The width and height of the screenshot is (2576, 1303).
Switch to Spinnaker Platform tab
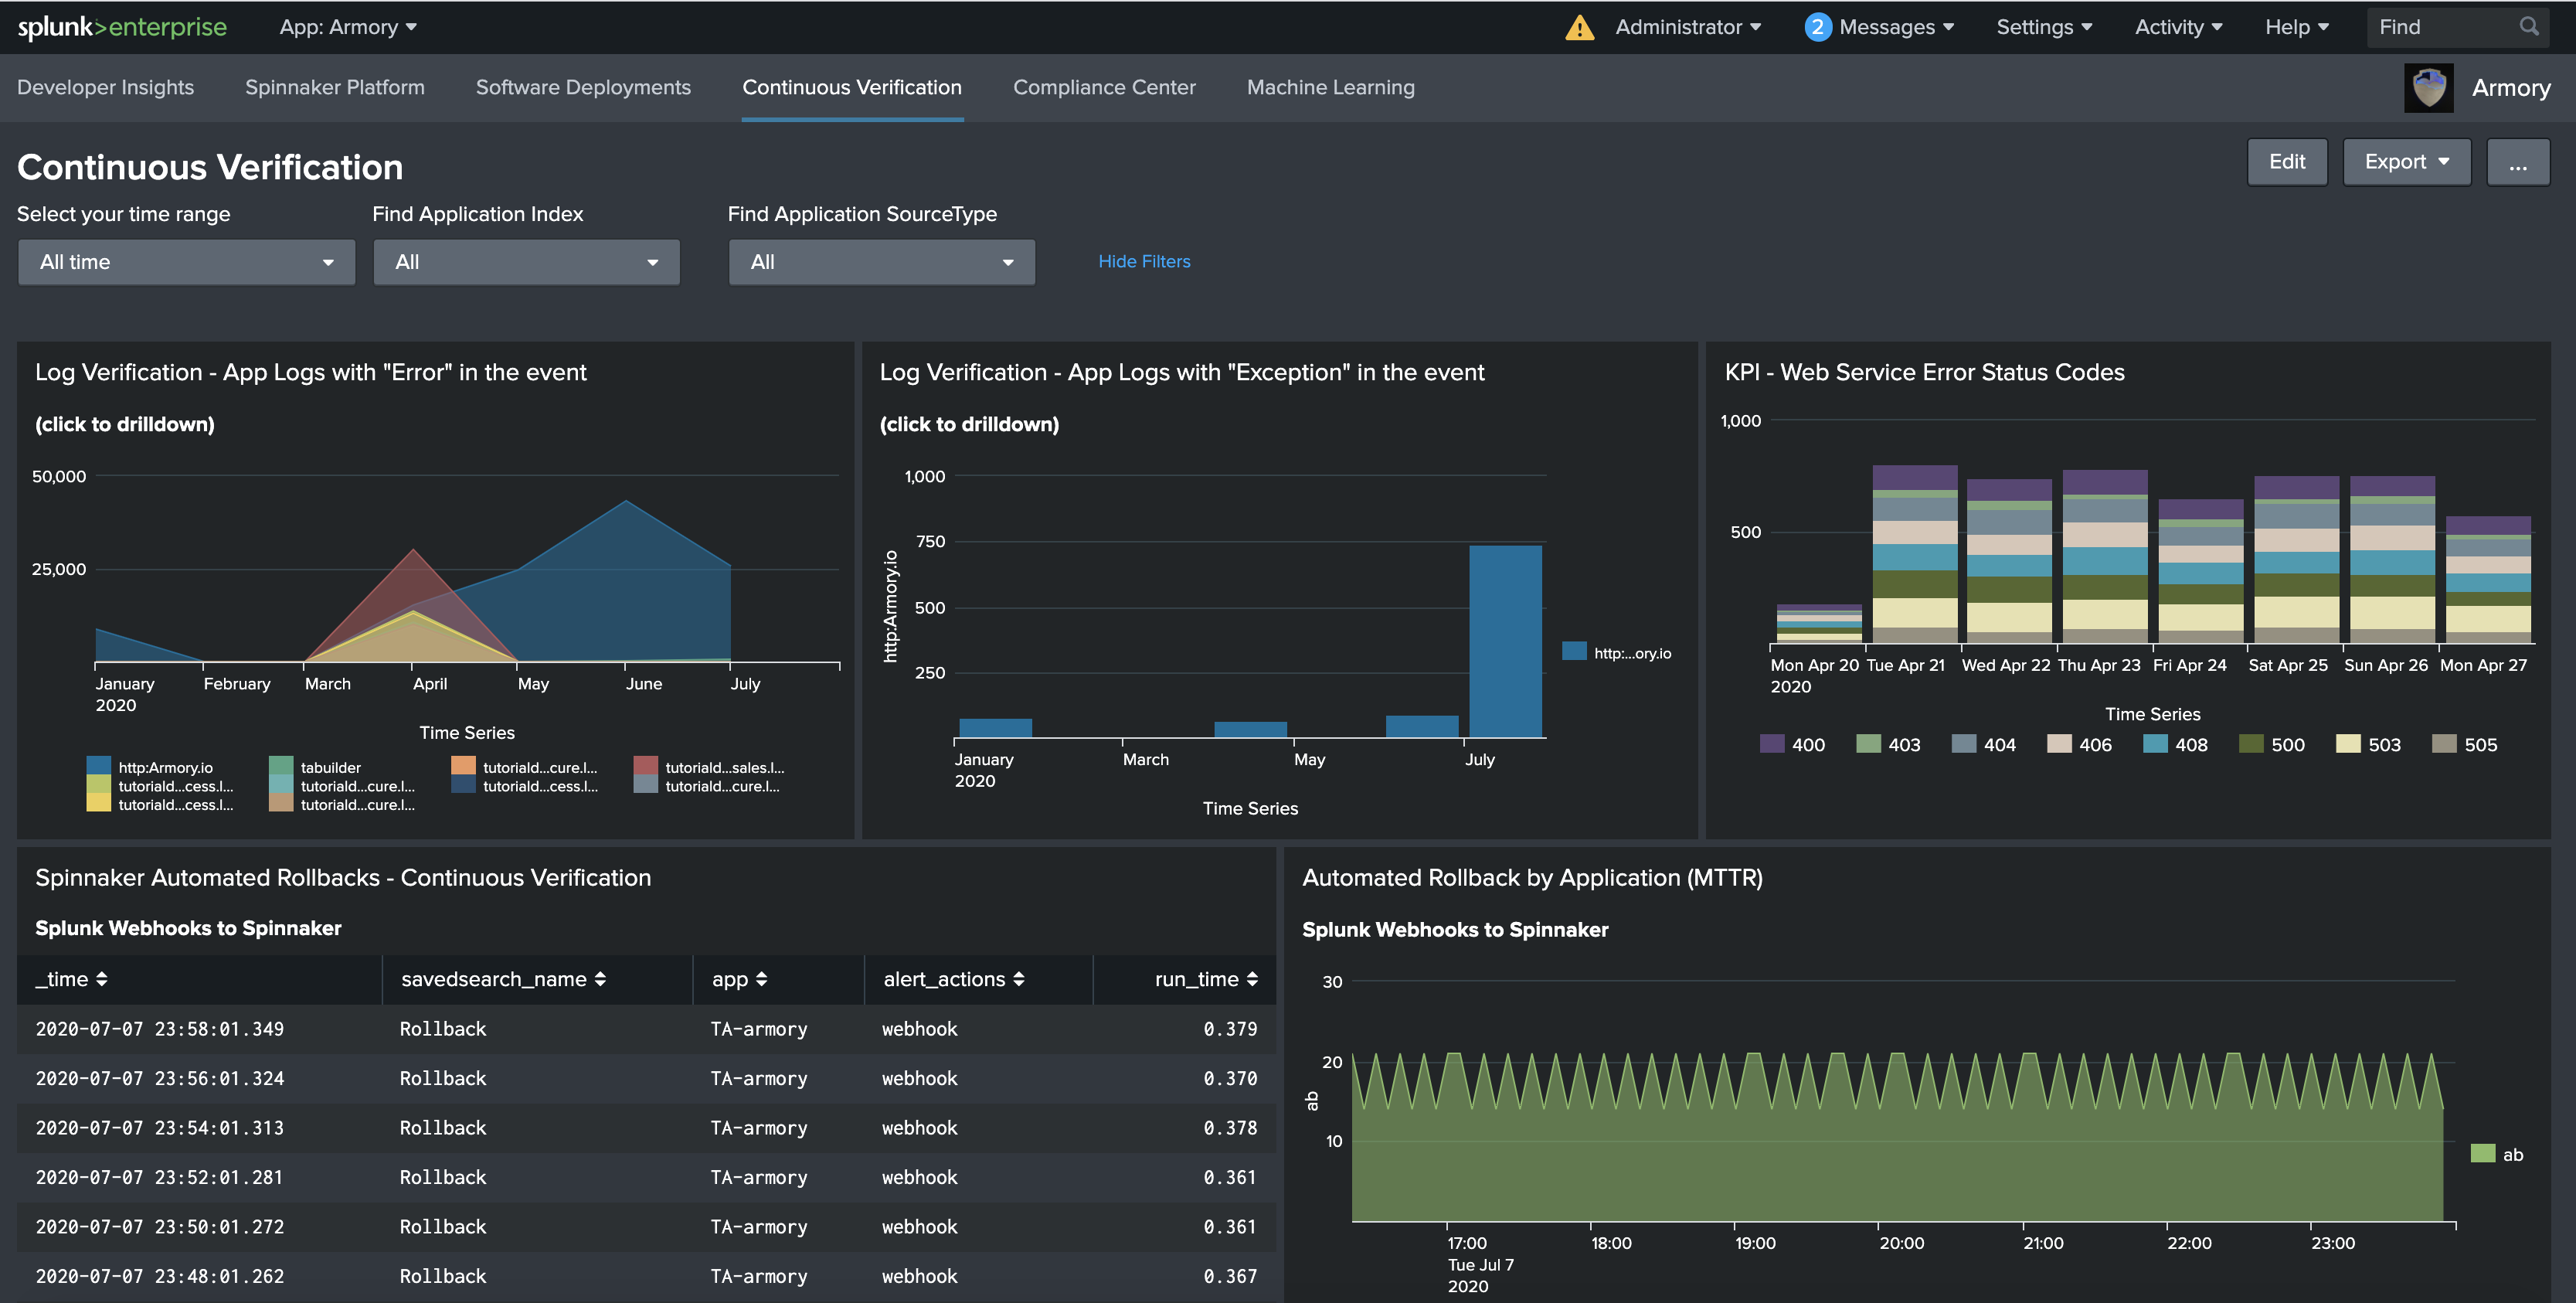point(334,88)
